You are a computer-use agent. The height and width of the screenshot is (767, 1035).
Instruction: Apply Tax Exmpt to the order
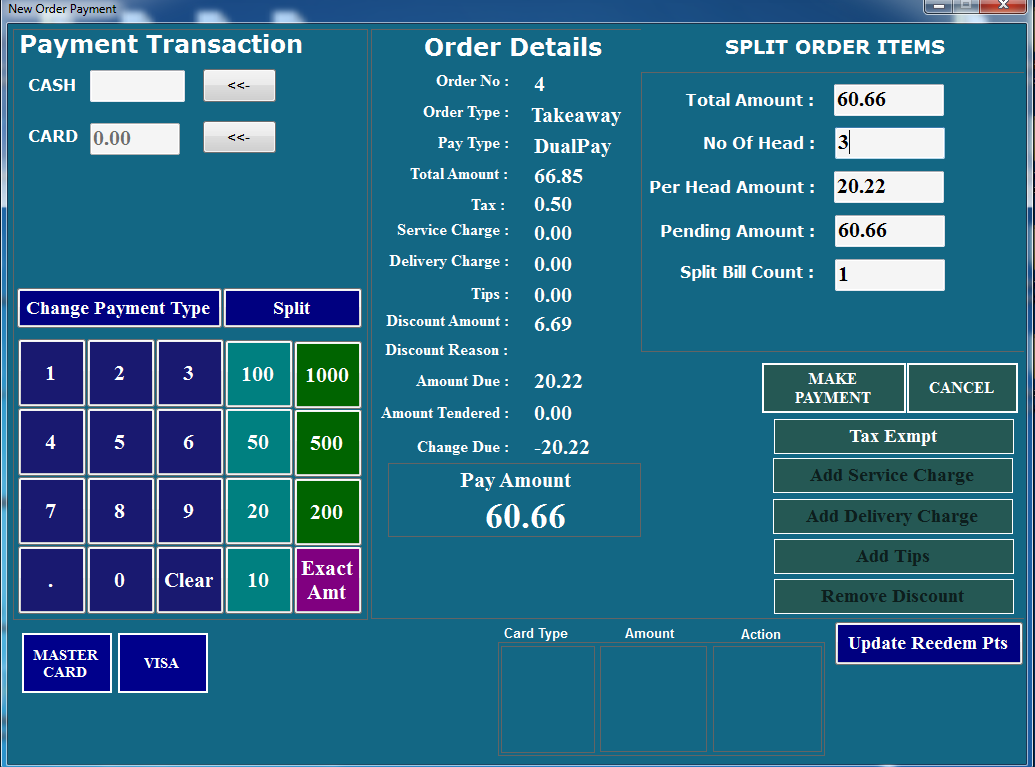(x=893, y=436)
